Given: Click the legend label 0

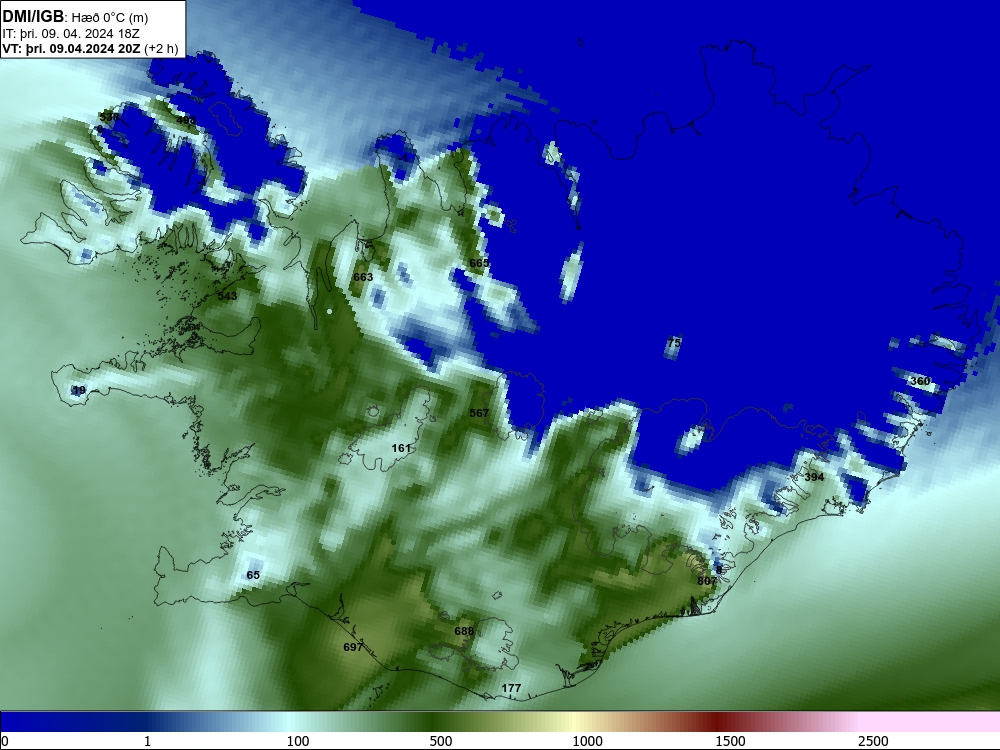Looking at the screenshot, I should tap(4, 741).
